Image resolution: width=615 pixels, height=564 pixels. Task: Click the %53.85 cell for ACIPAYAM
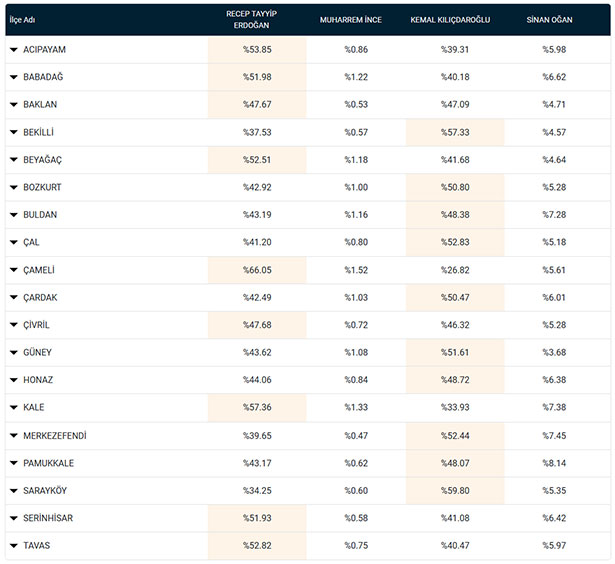click(257, 50)
